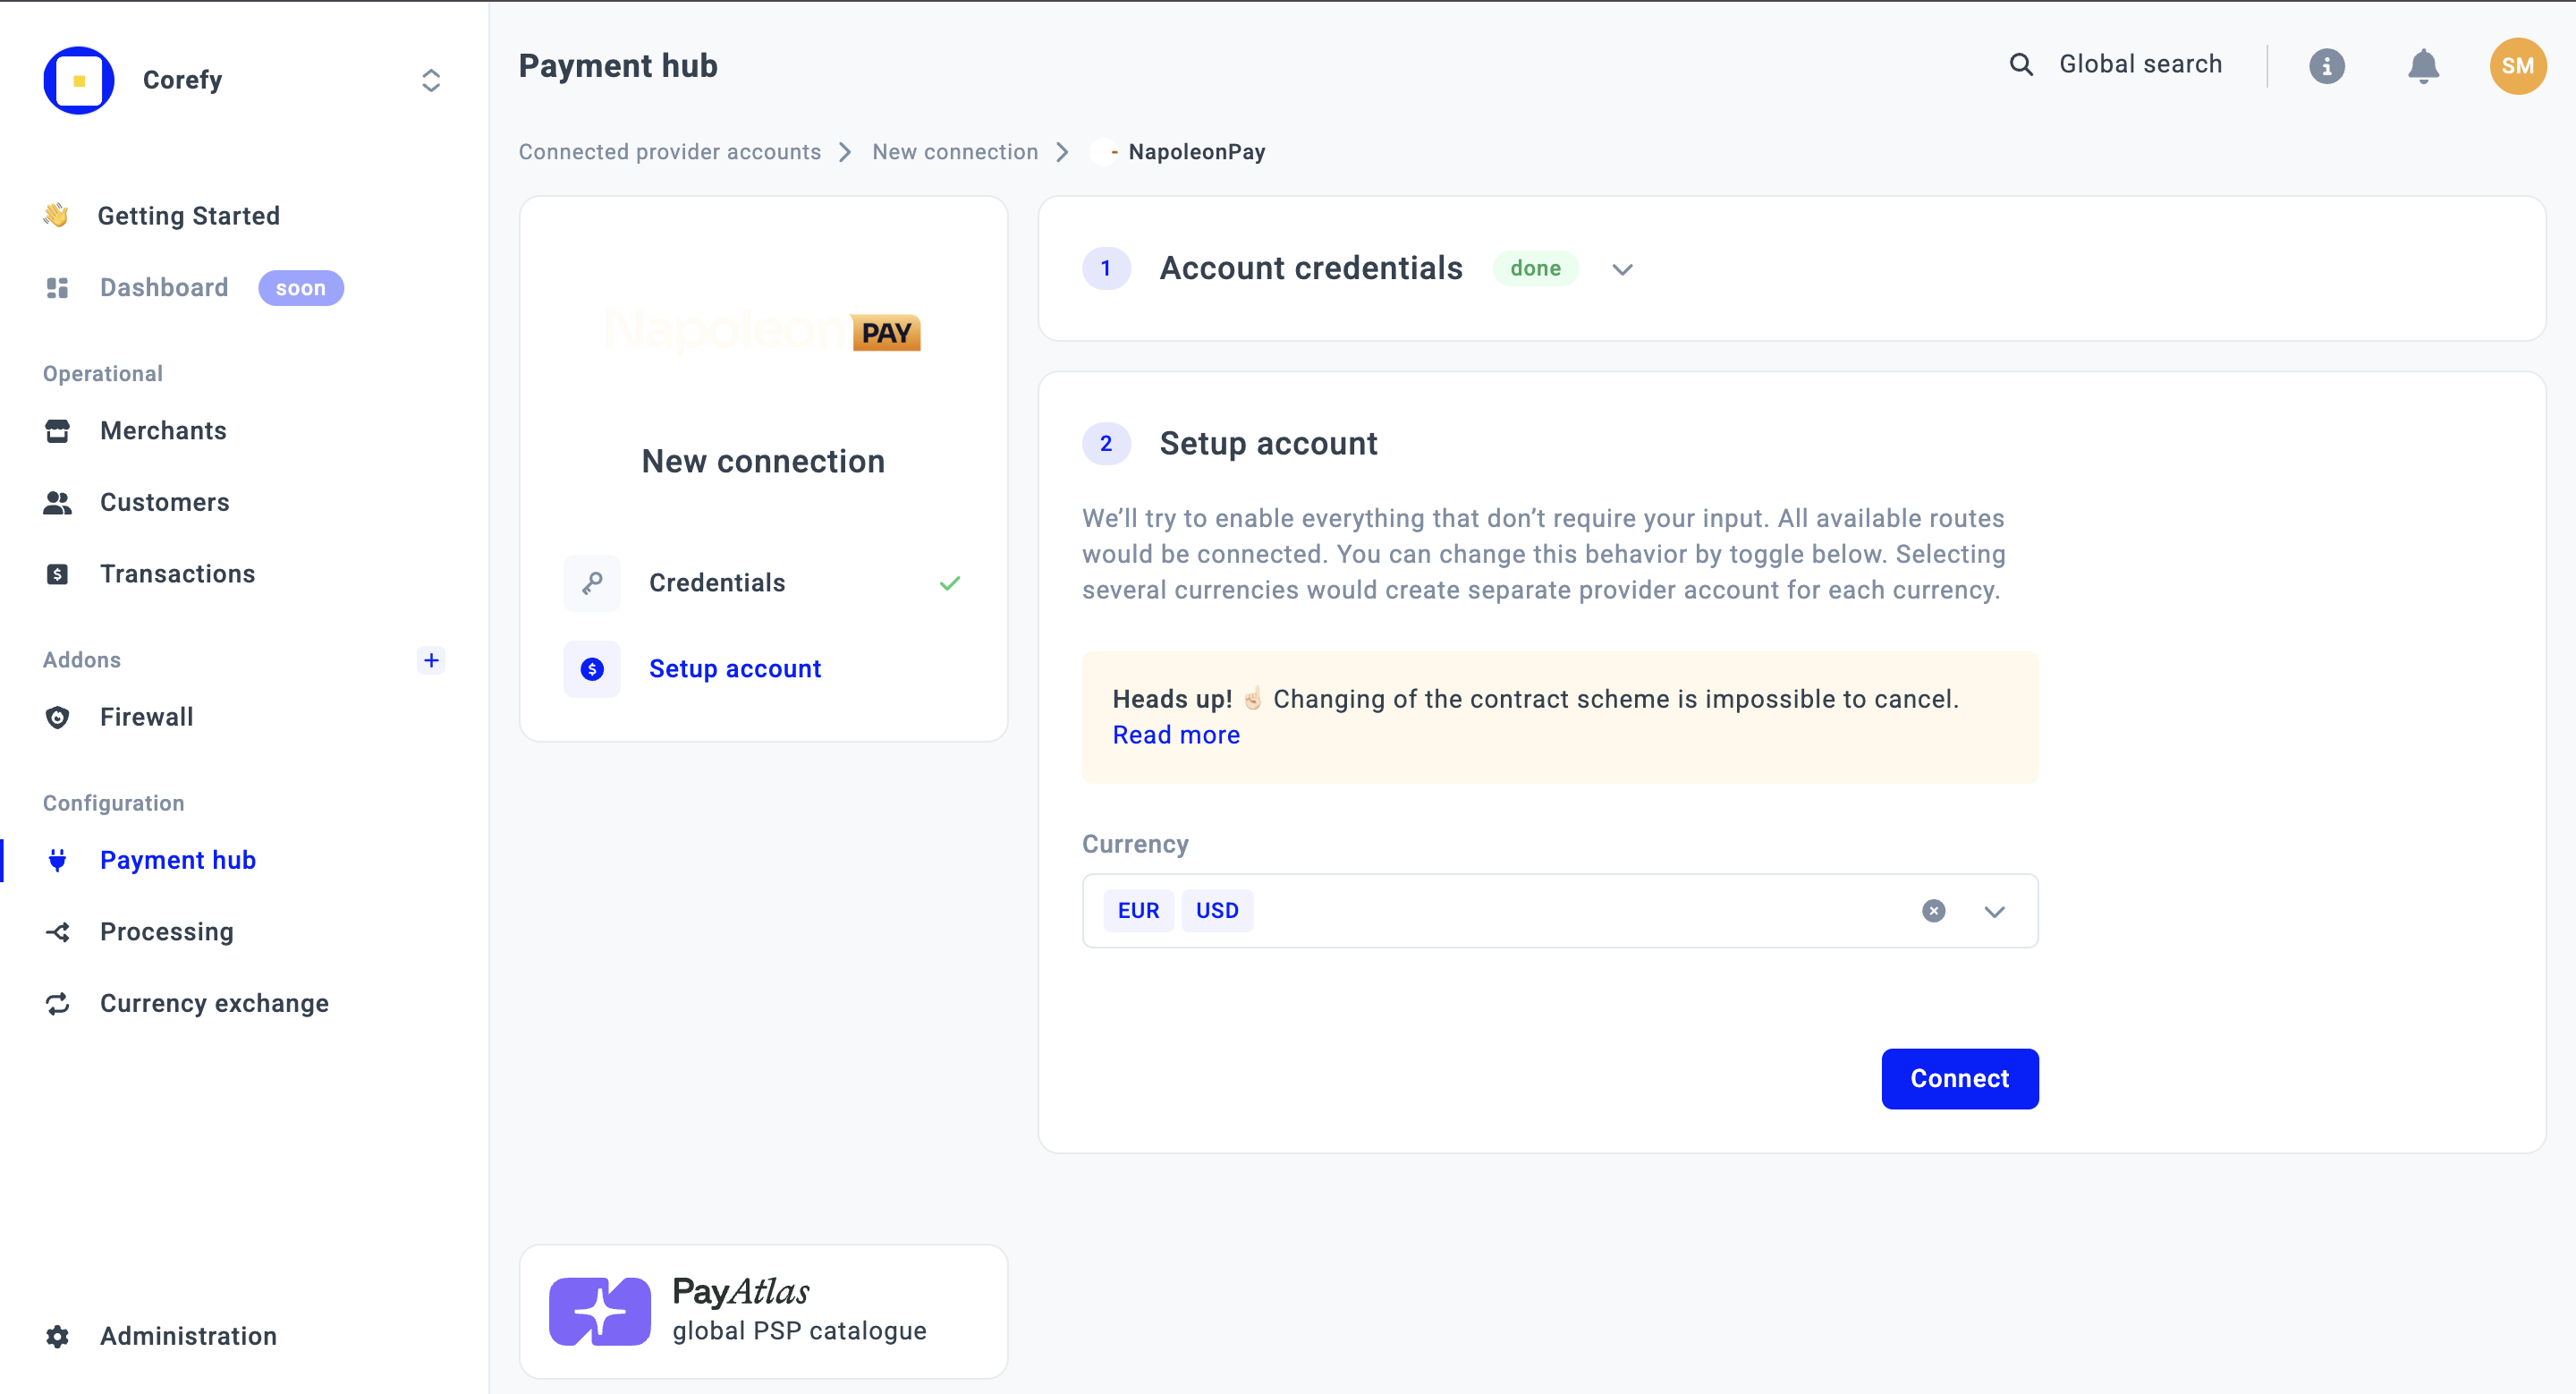Open the info help icon

(2327, 66)
